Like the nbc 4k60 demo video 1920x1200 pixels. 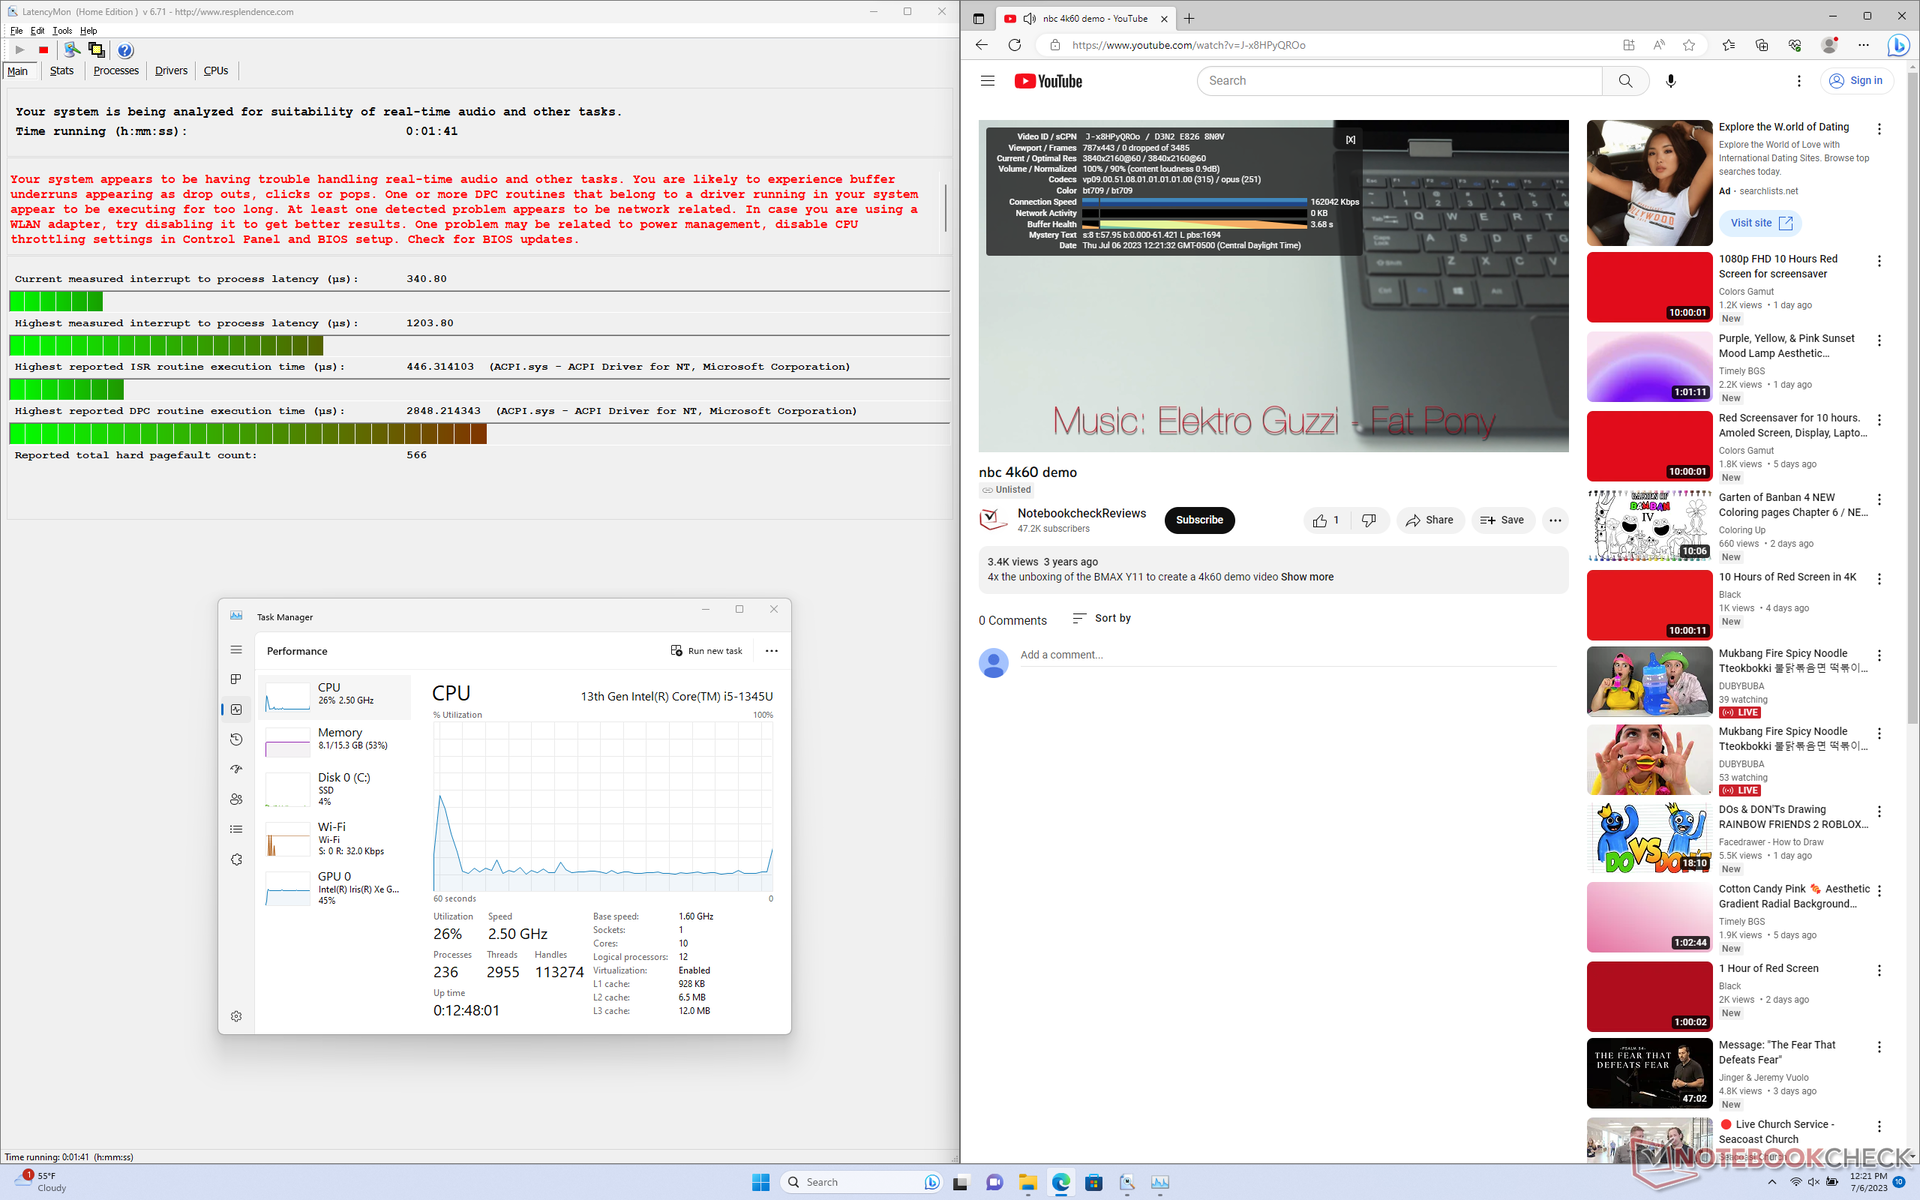pyautogui.click(x=1326, y=520)
